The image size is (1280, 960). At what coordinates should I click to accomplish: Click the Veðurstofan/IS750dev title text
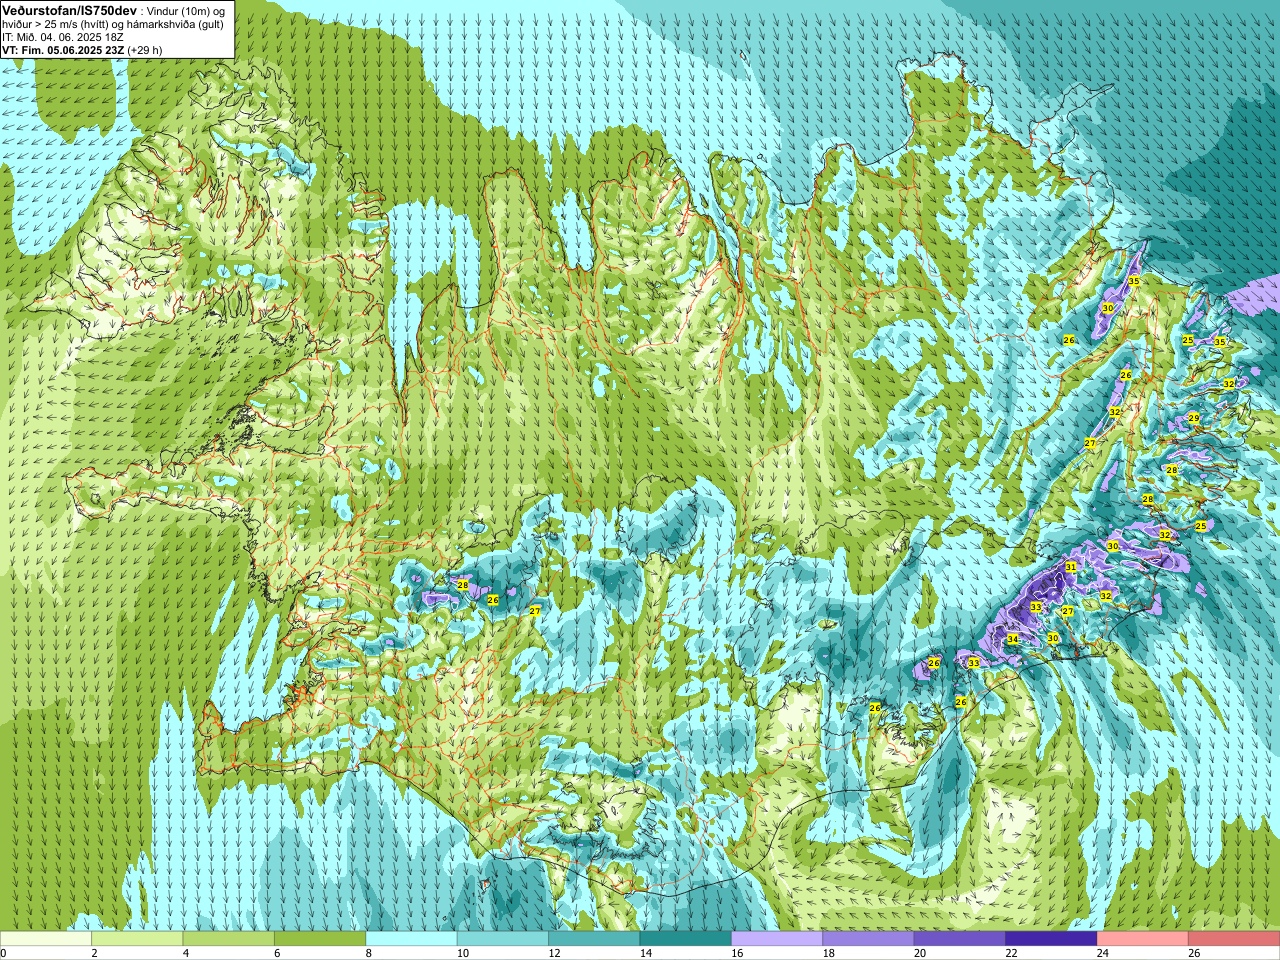pos(69,10)
